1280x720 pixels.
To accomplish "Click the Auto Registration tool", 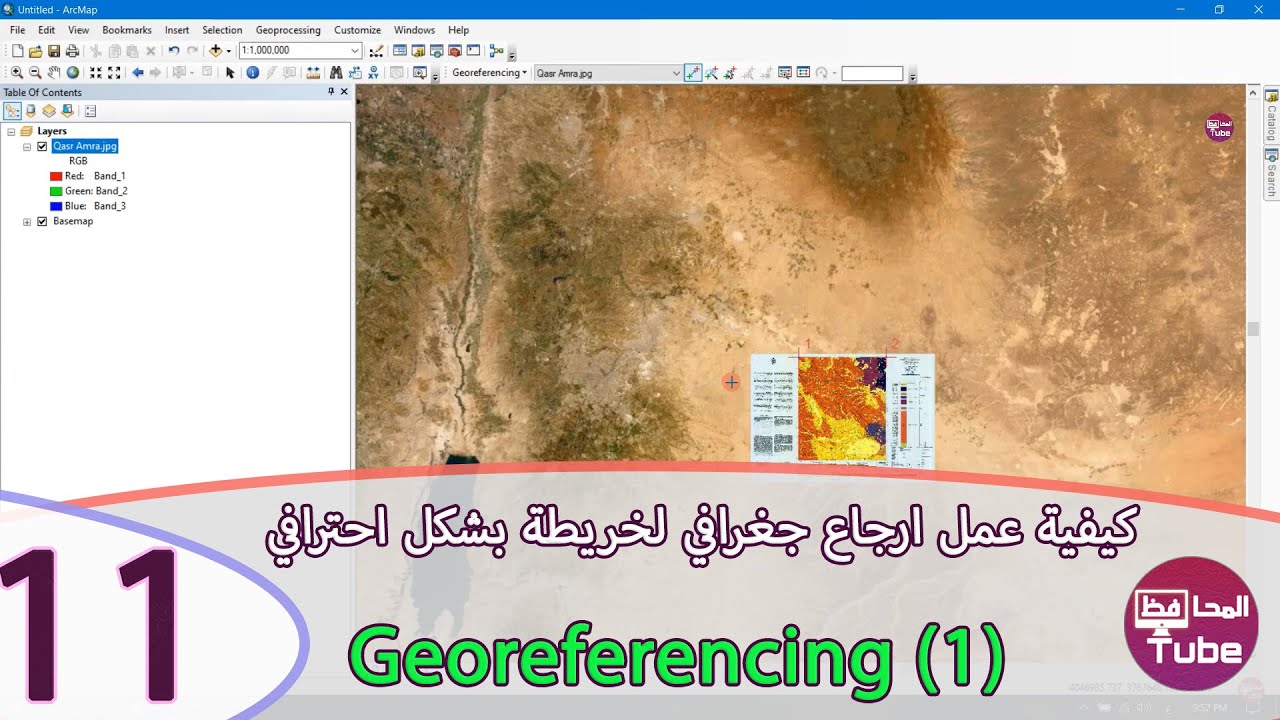I will tap(711, 72).
